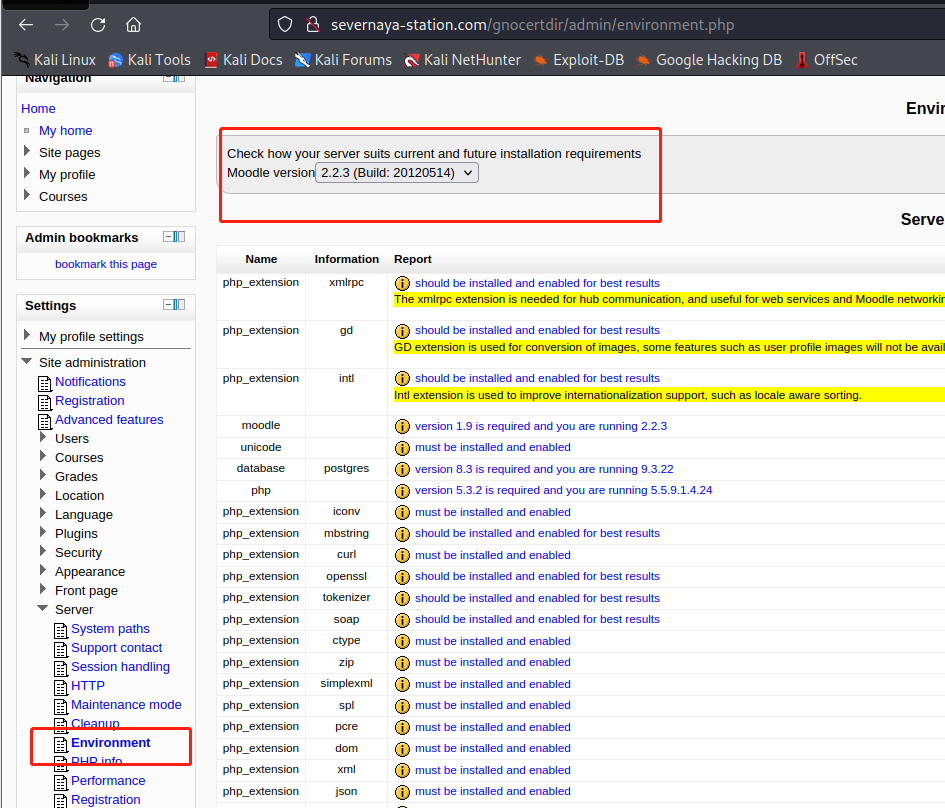The height and width of the screenshot is (808, 945).
Task: Expand the Users admin node
Action: tap(43, 437)
